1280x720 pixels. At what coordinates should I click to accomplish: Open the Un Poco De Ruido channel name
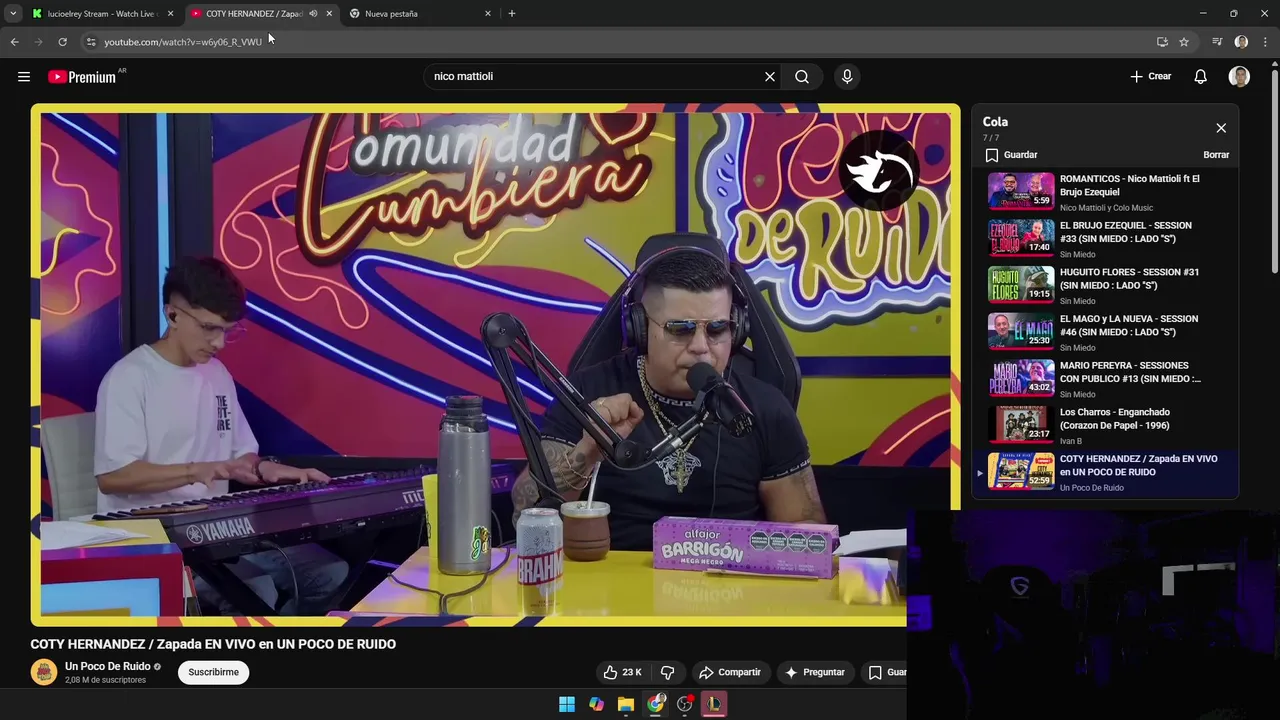pyautogui.click(x=107, y=666)
